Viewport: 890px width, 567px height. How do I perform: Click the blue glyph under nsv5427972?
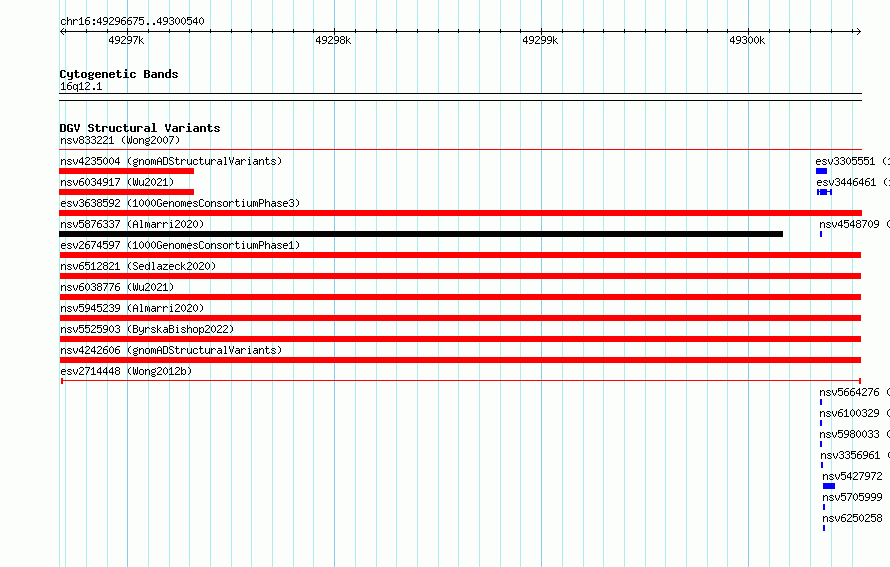[829, 486]
